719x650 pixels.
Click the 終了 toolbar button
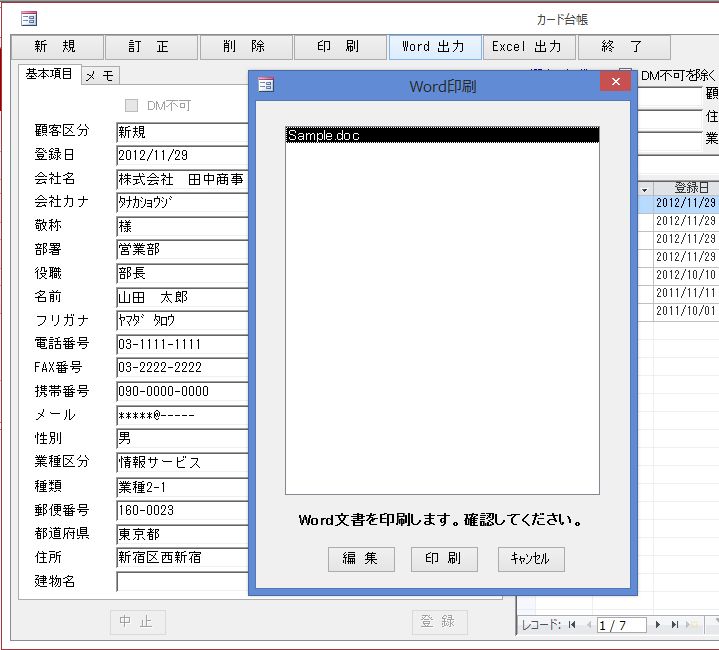pos(624,47)
